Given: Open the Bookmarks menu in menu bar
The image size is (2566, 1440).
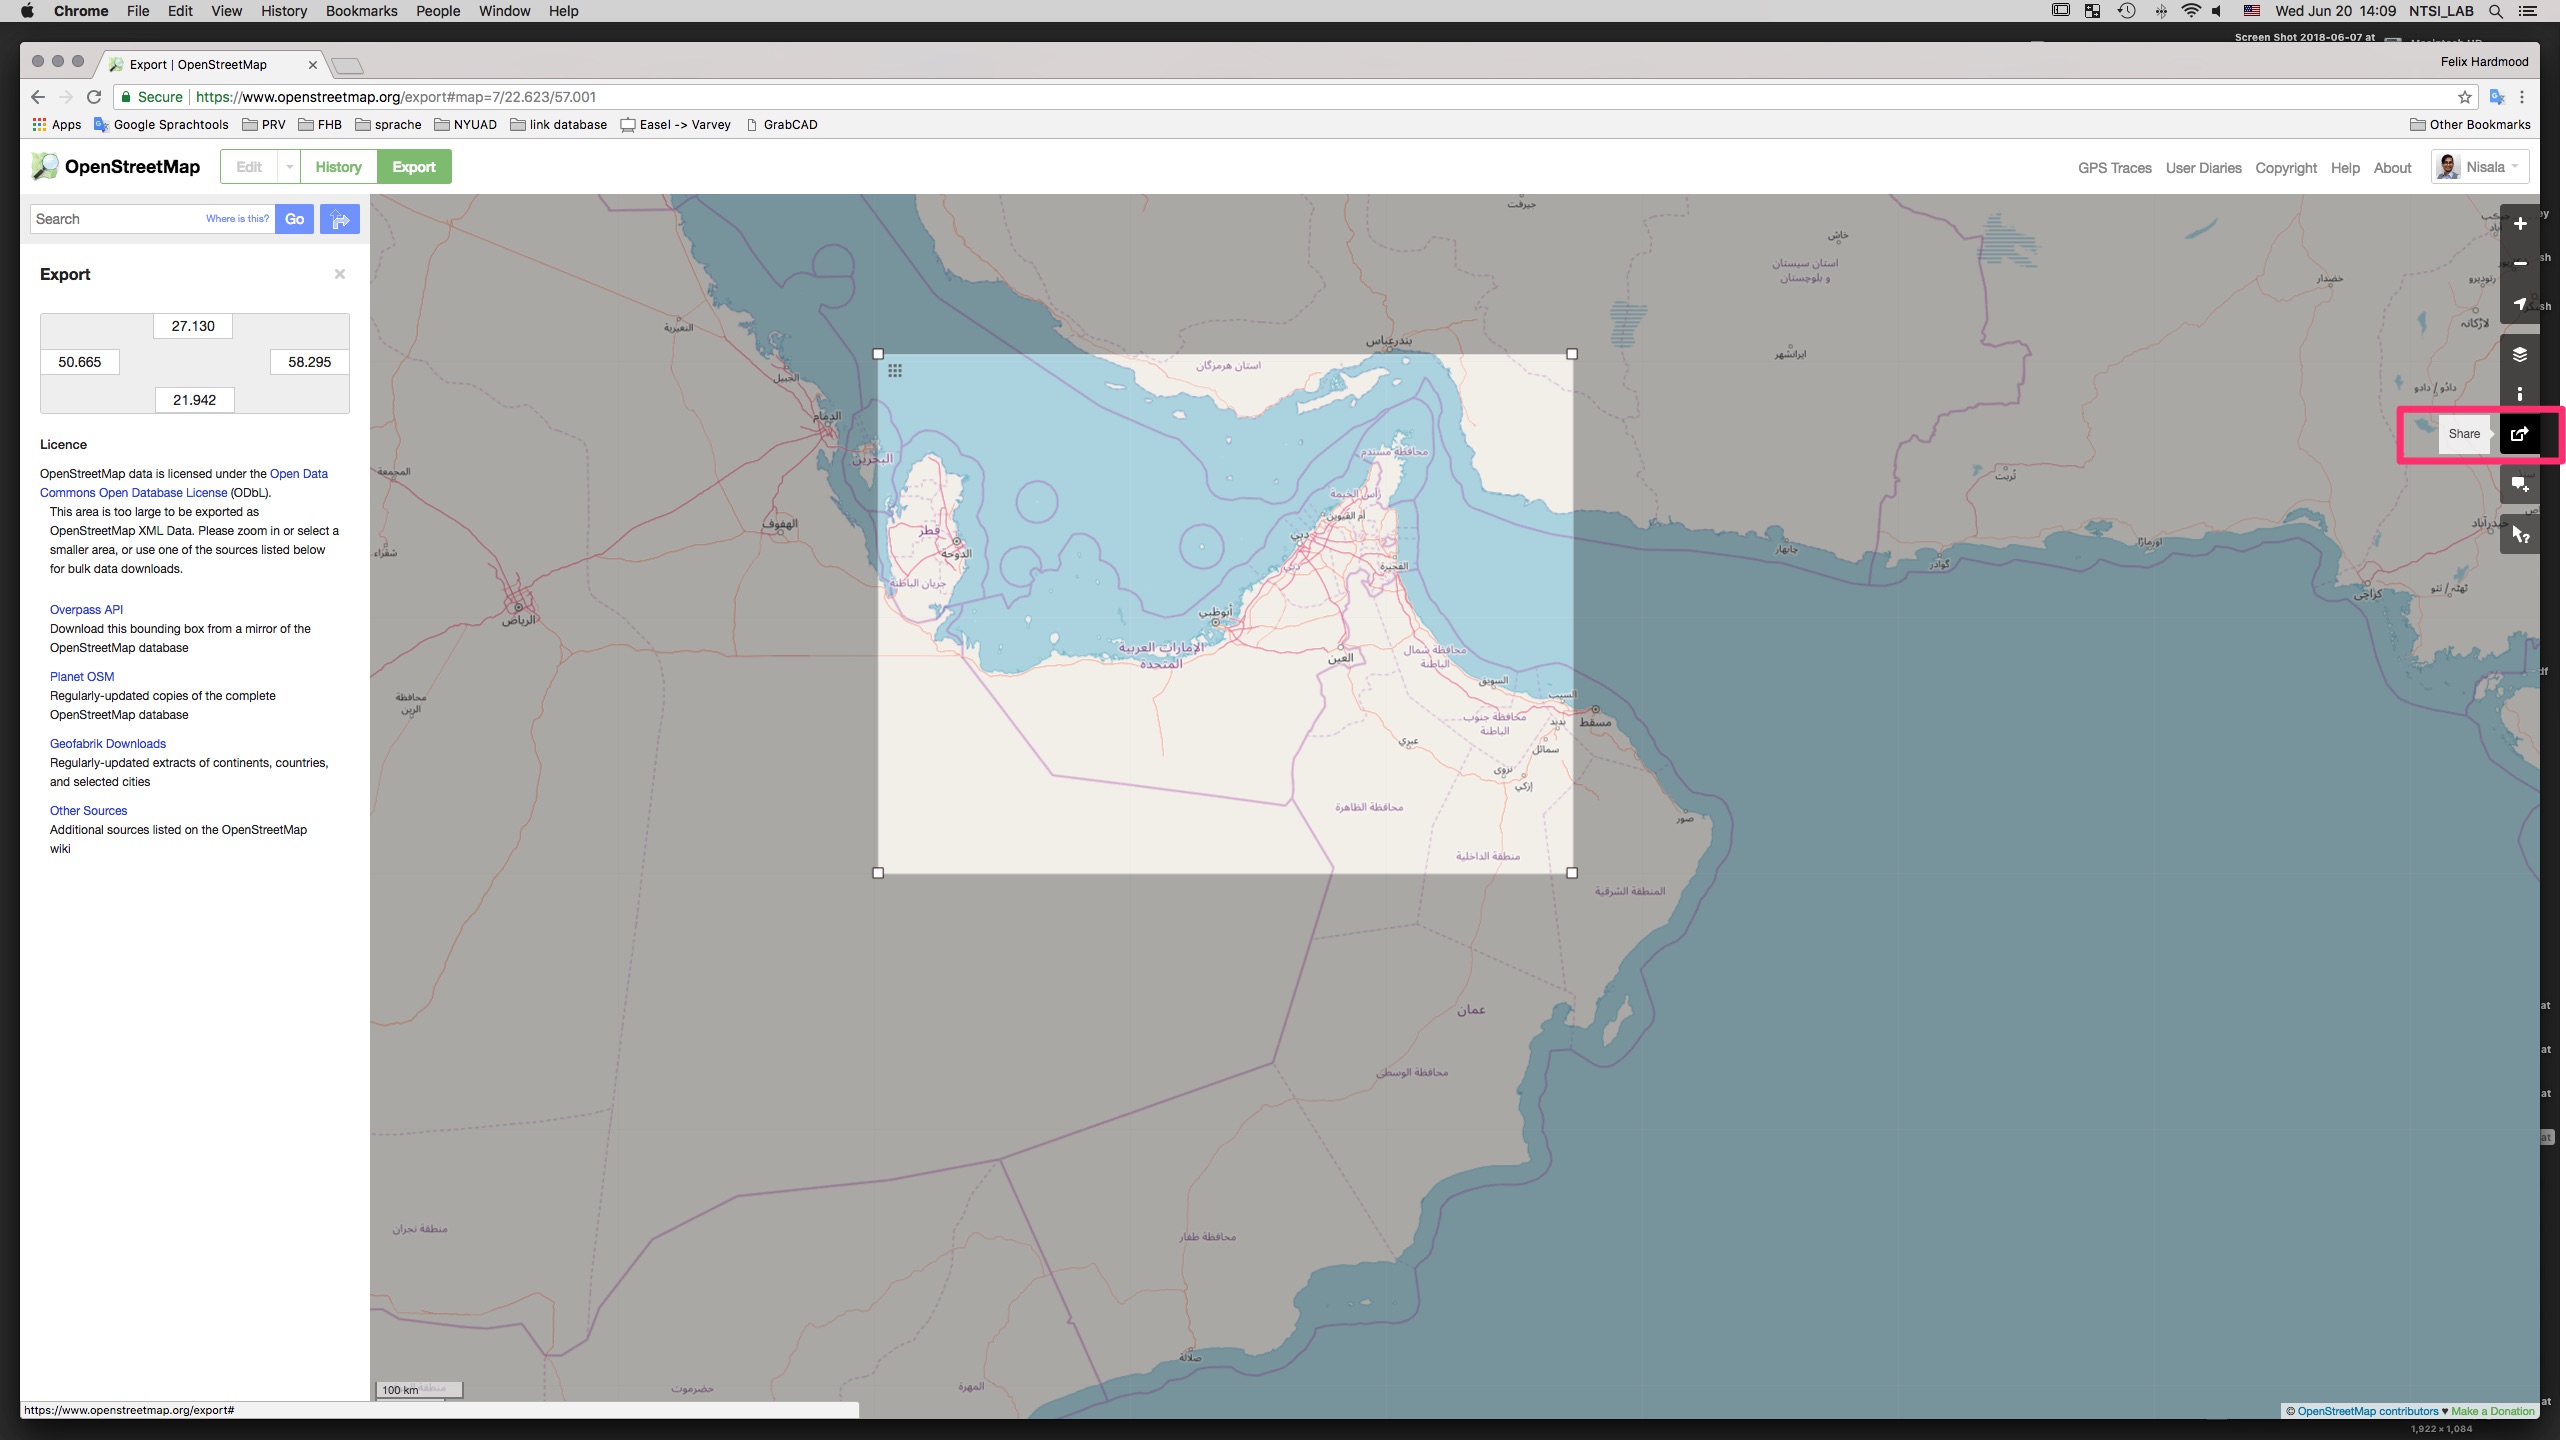Looking at the screenshot, I should tap(361, 11).
